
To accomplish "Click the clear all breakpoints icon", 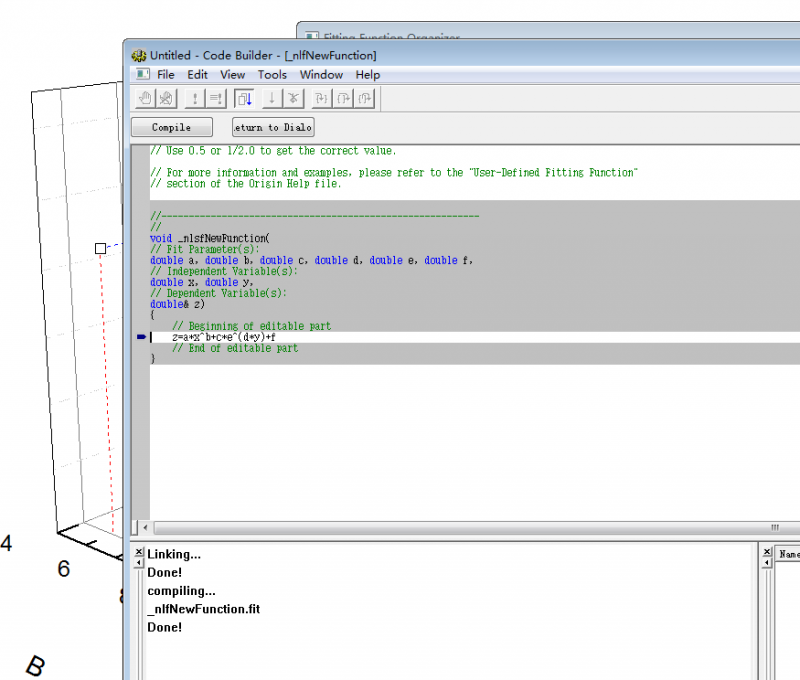I will [167, 98].
